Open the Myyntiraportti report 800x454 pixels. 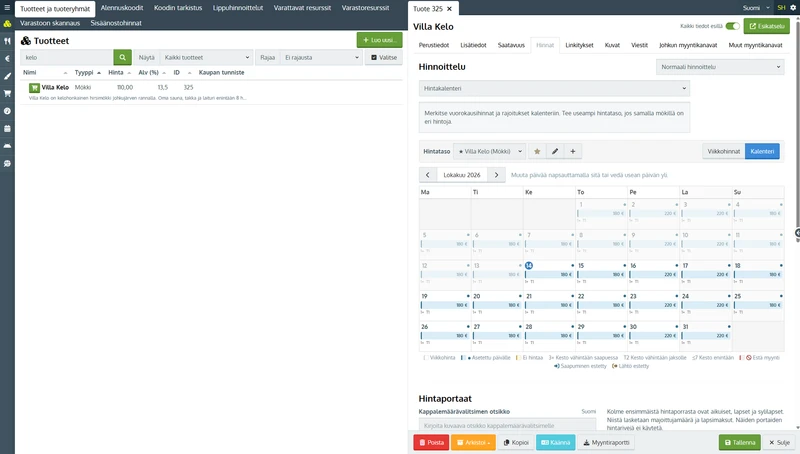606,443
